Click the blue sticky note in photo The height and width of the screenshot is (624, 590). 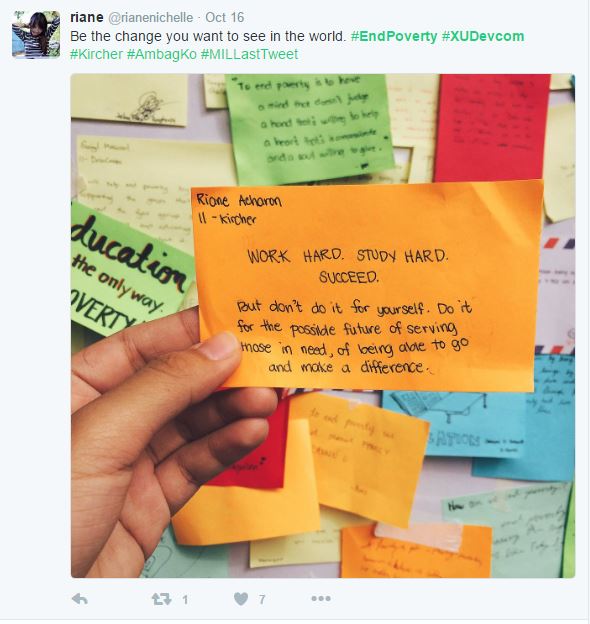[x=454, y=426]
